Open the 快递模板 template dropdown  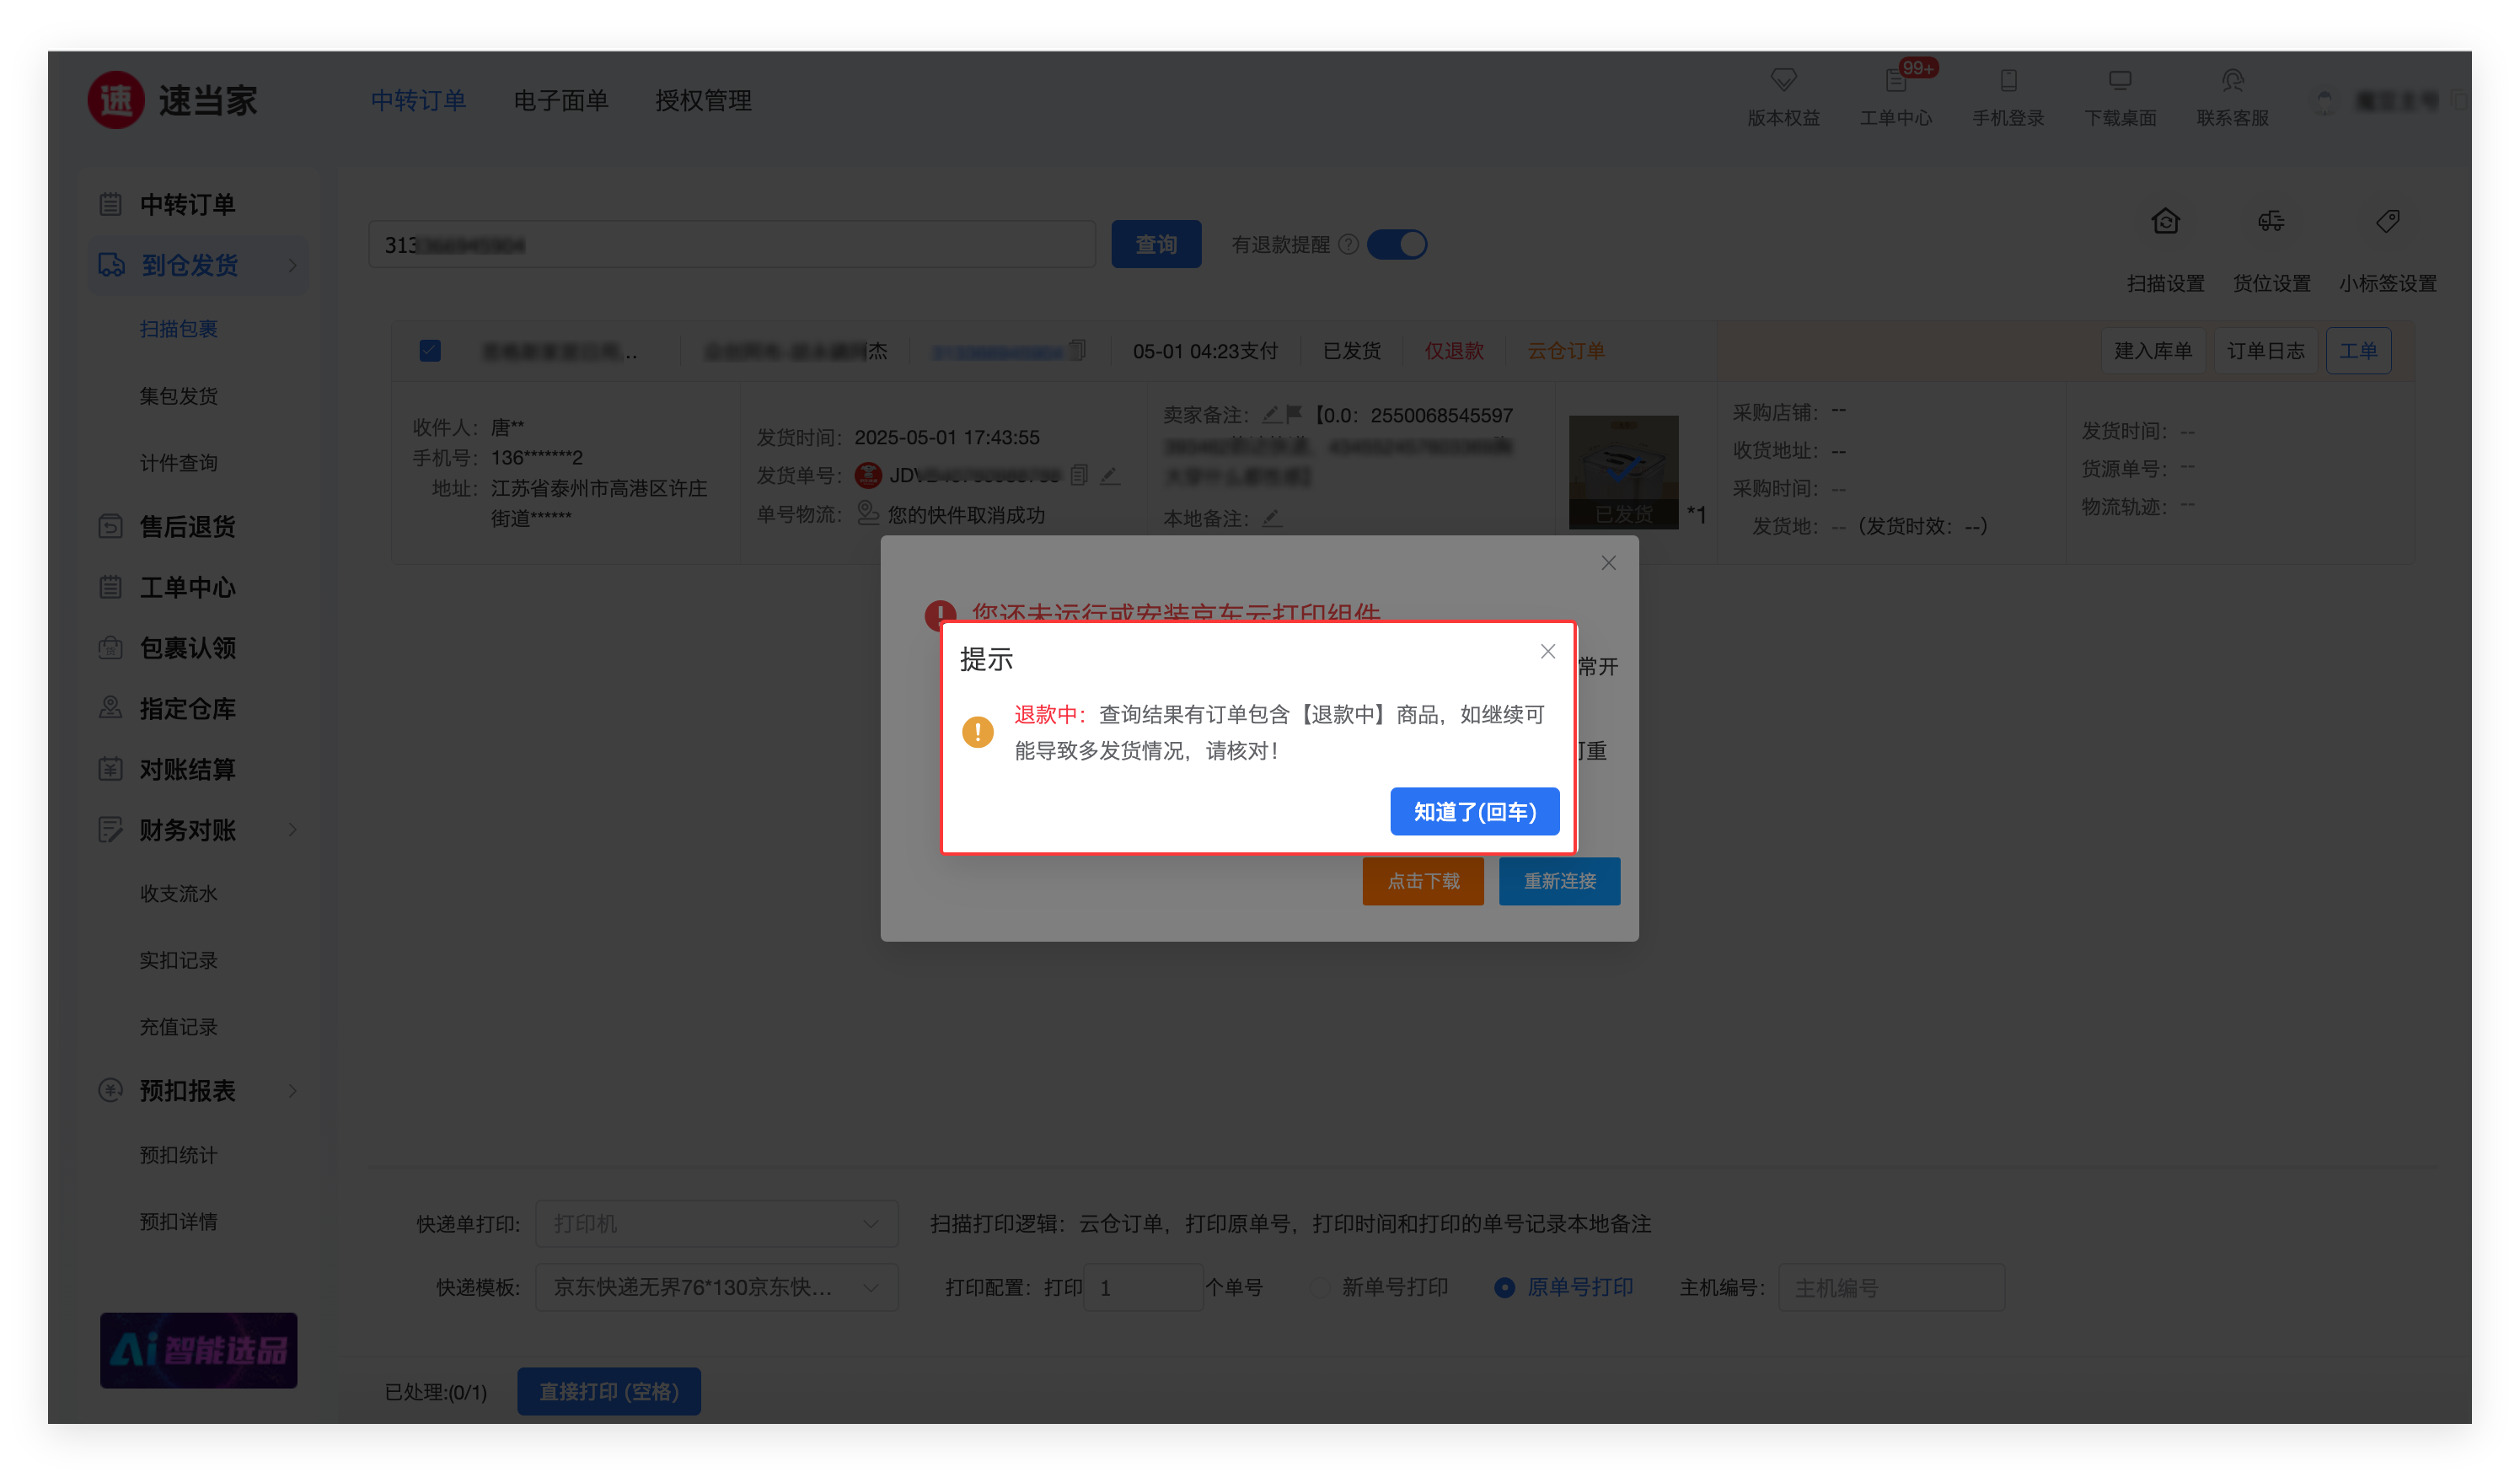tap(716, 1288)
